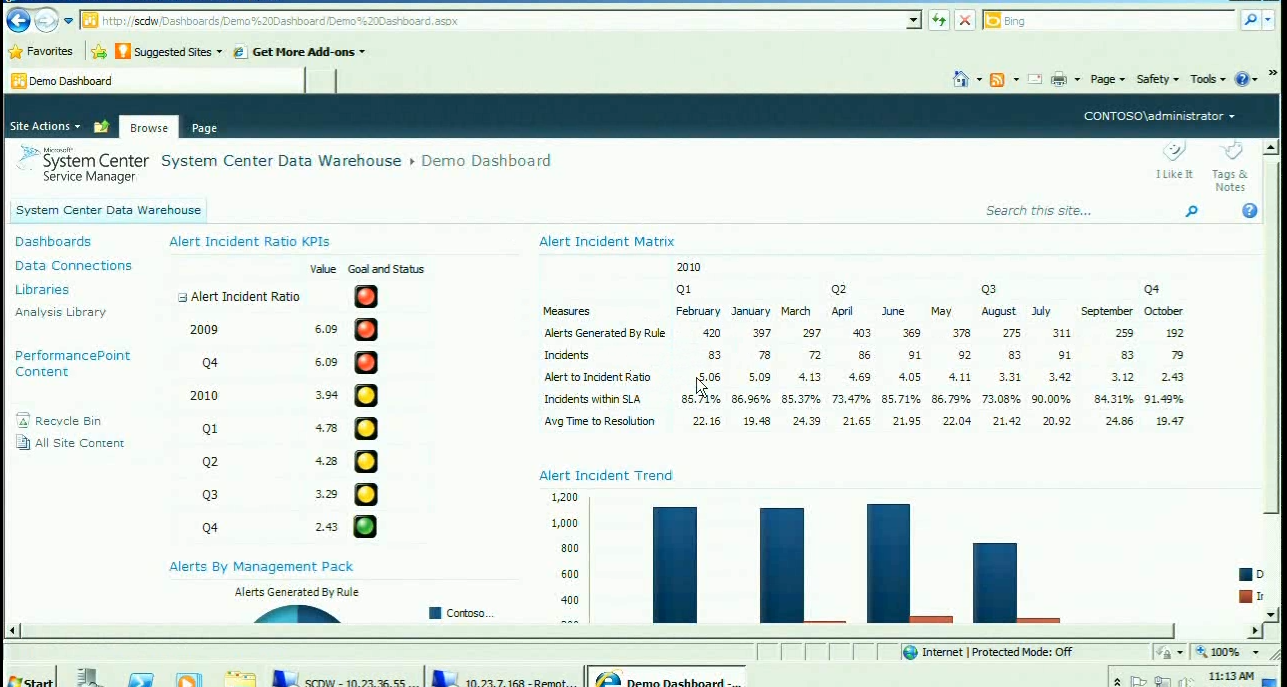Click the Recycle Bin icon in sidebar
The width and height of the screenshot is (1287, 687).
click(x=23, y=421)
